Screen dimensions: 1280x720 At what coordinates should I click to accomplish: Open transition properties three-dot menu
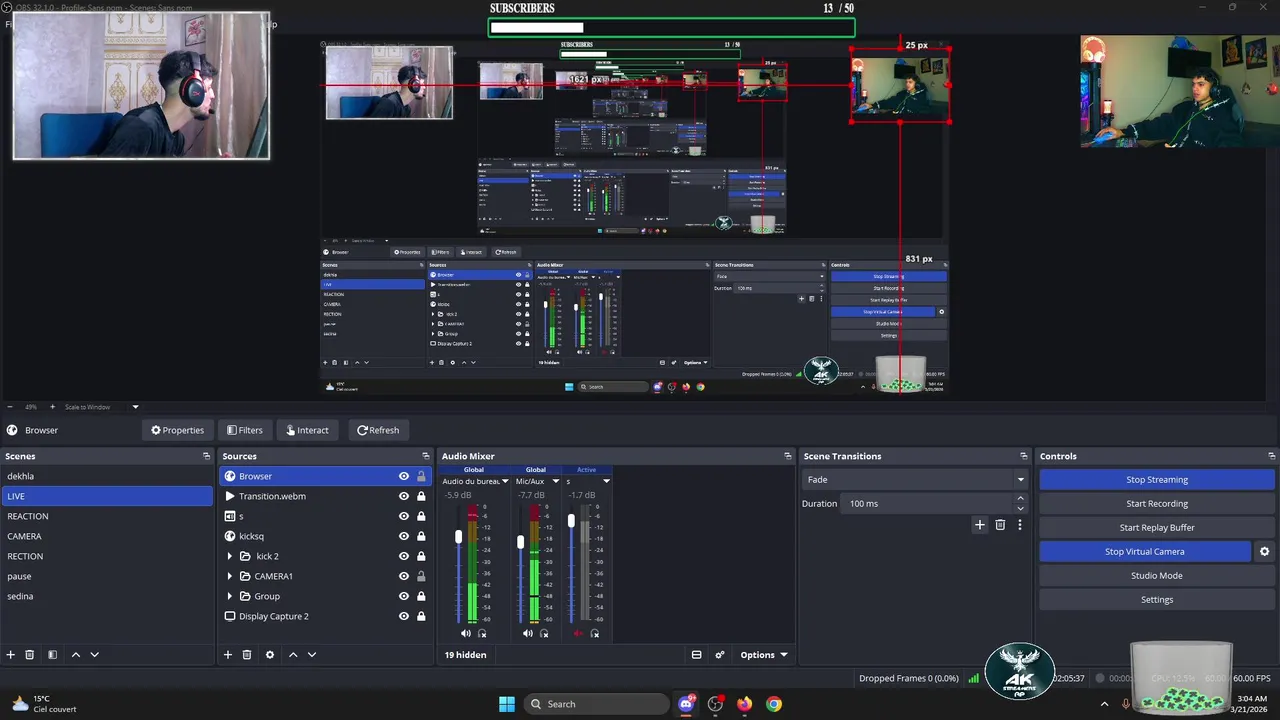click(1020, 524)
